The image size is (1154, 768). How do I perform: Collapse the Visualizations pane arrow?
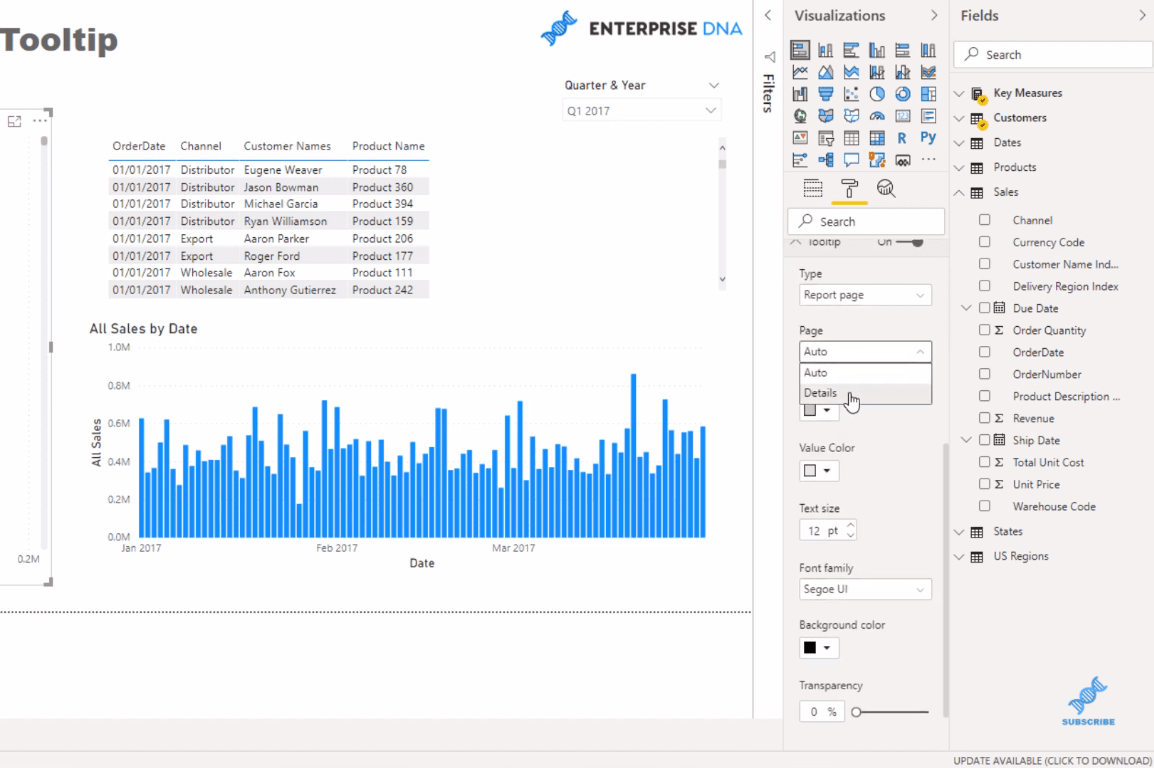934,15
